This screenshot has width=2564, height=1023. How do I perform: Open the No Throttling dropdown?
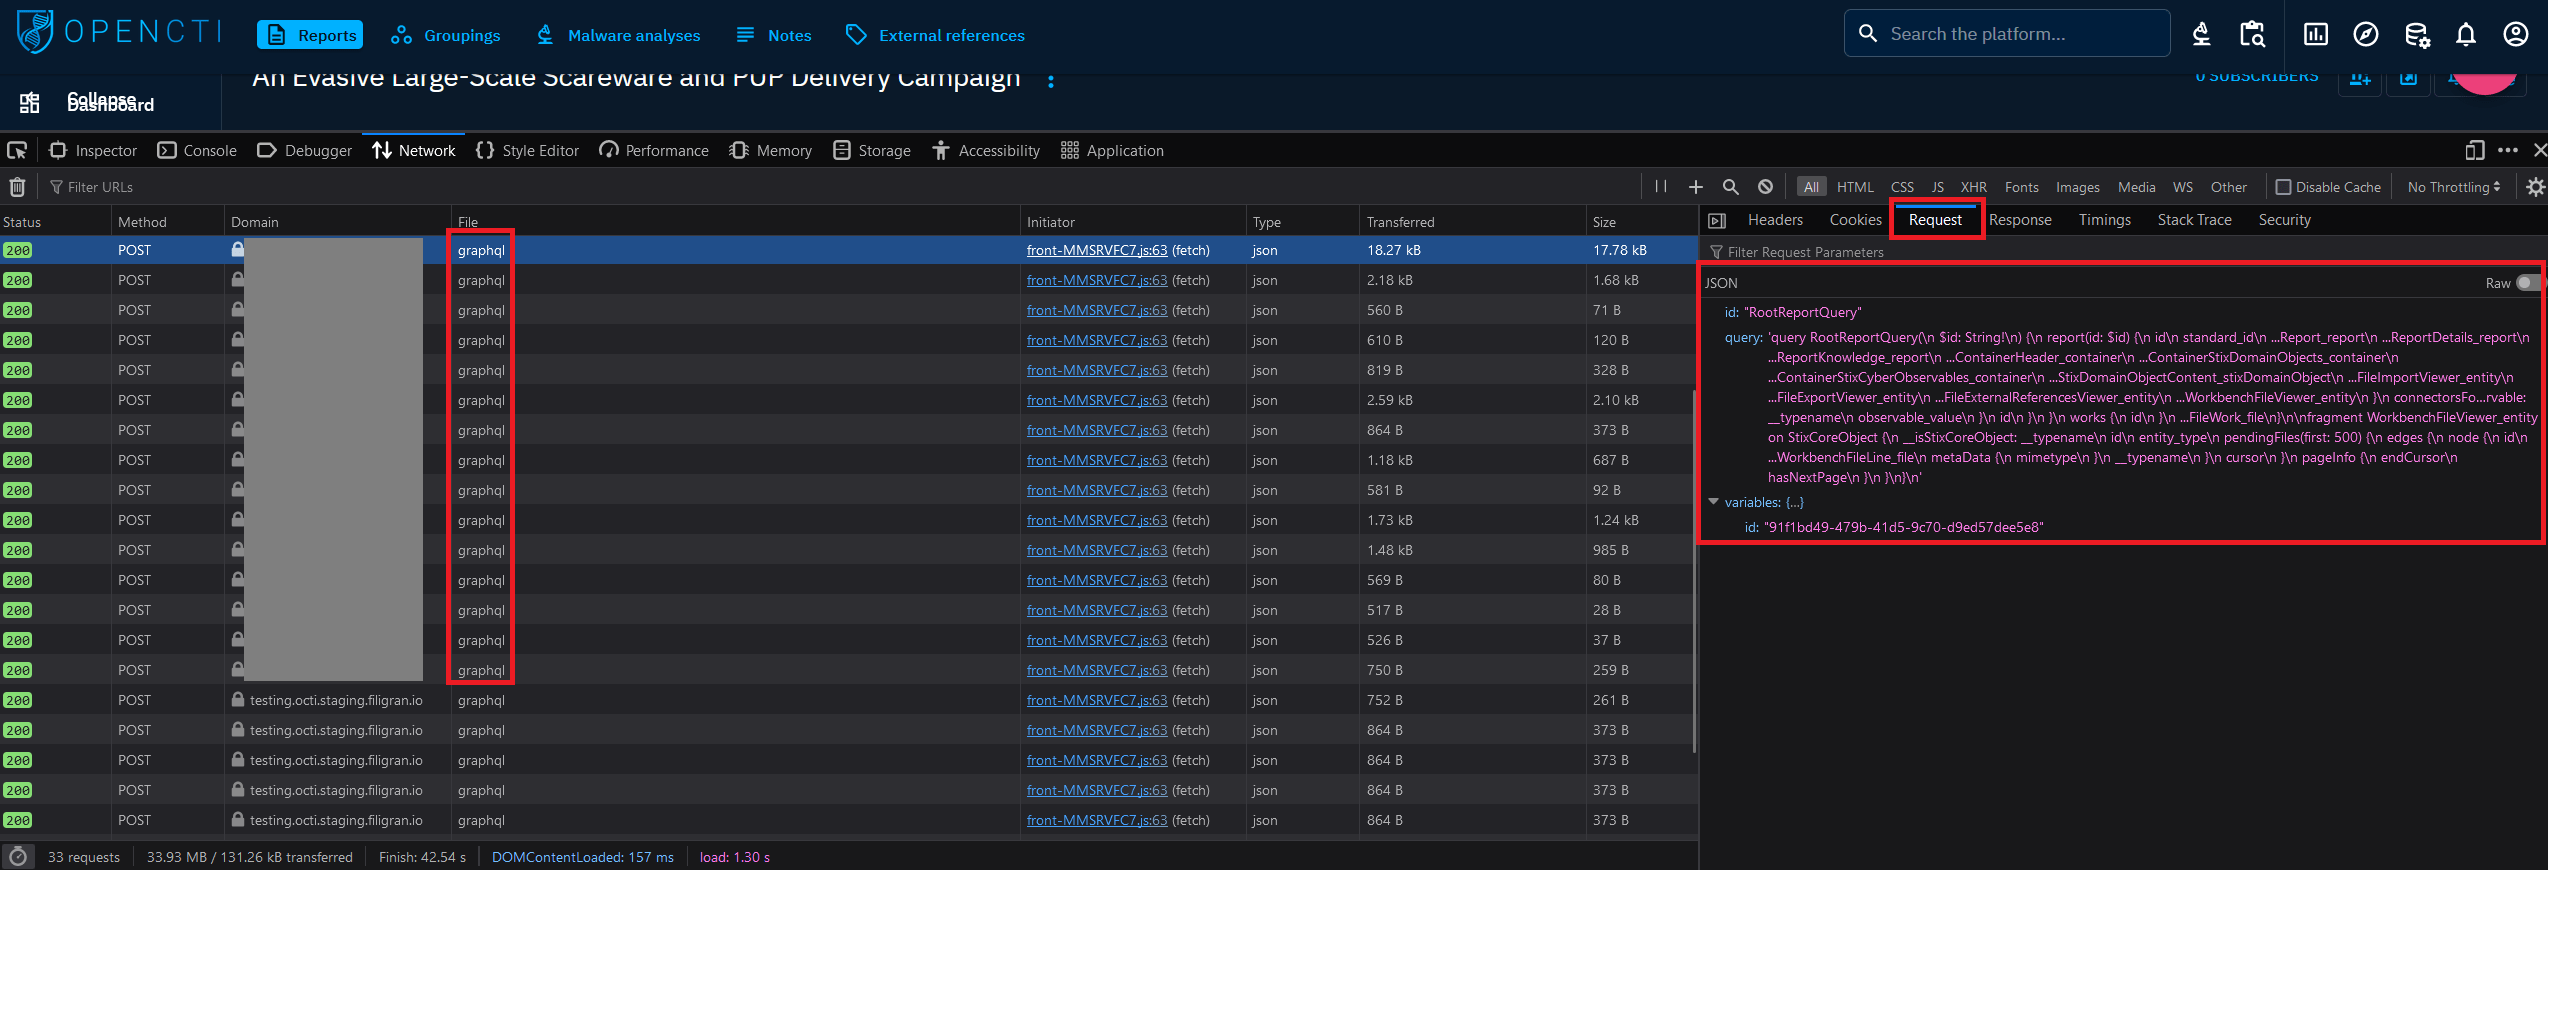[2453, 187]
